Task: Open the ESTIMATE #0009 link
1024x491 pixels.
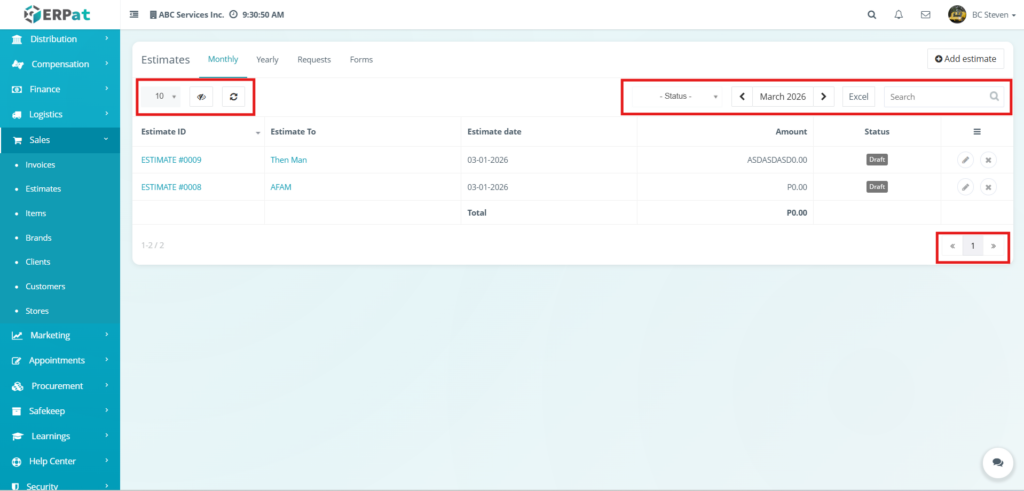Action: 172,159
